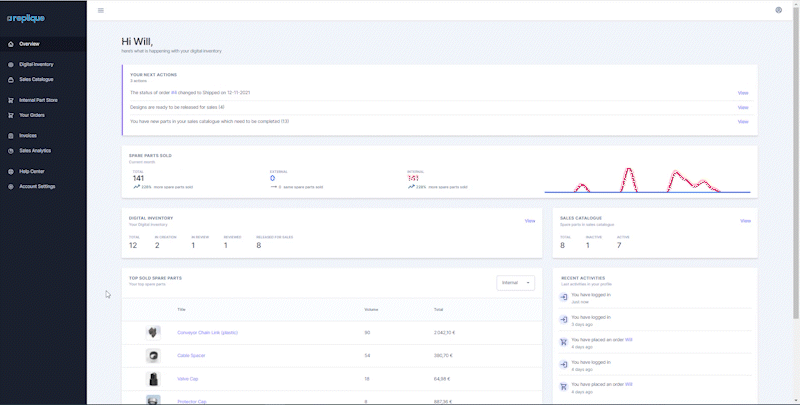Image resolution: width=800 pixels, height=405 pixels.
Task: Click the In Creation count 2
Action: [x=157, y=245]
